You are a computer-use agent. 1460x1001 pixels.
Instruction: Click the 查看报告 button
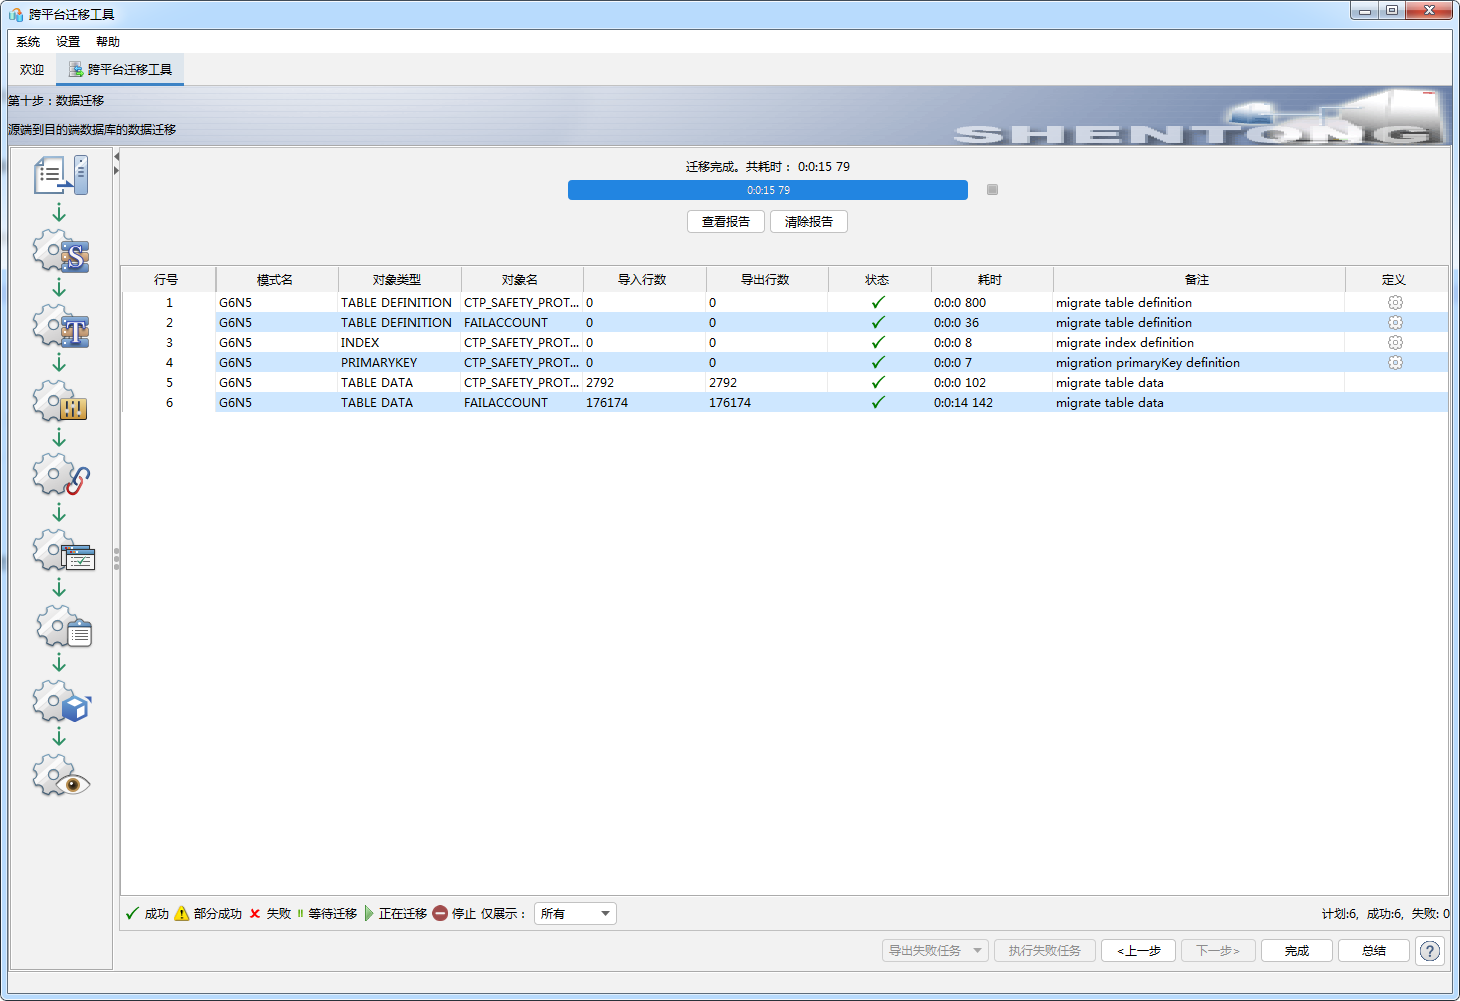pos(725,222)
